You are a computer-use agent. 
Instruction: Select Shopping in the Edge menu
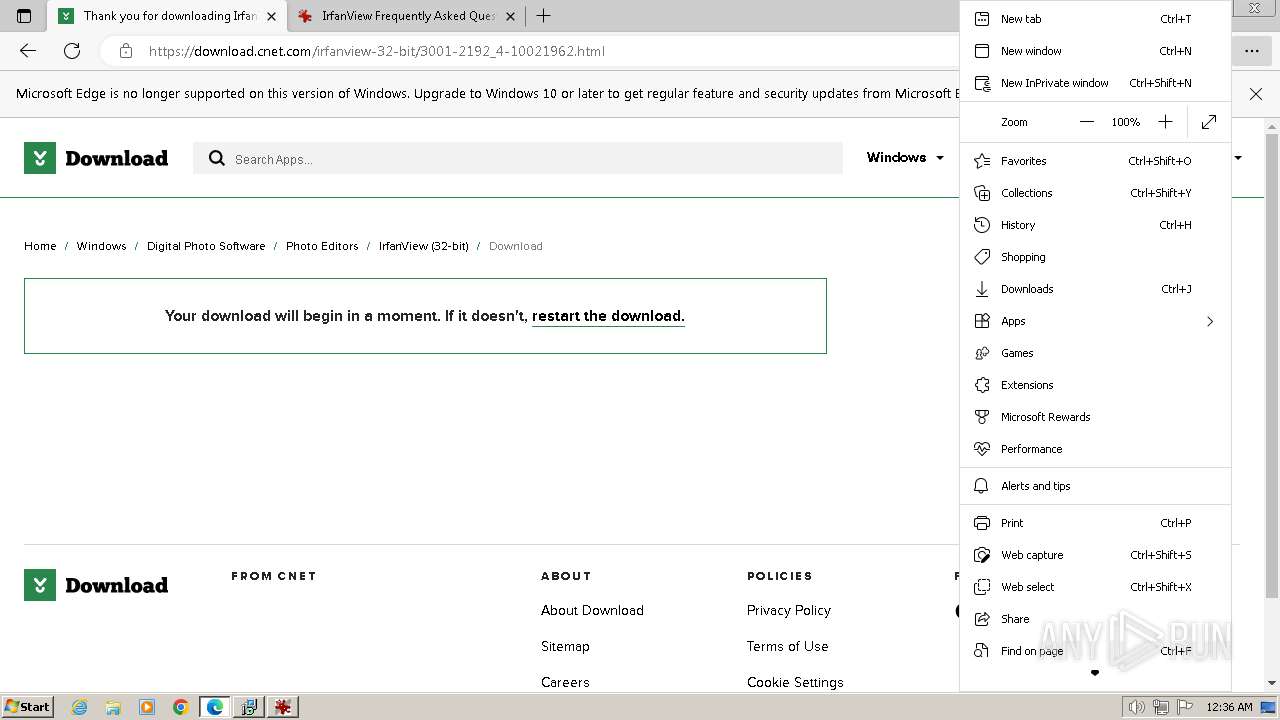1095,257
